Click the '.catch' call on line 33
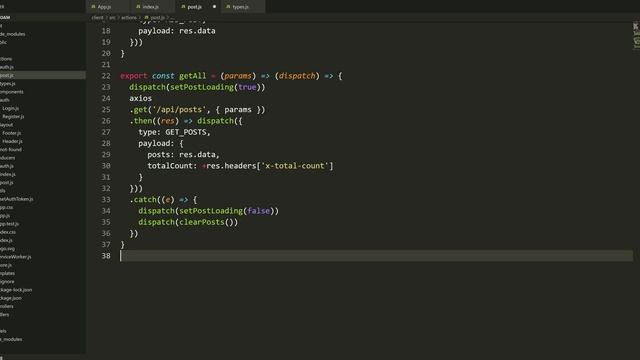 [143, 200]
